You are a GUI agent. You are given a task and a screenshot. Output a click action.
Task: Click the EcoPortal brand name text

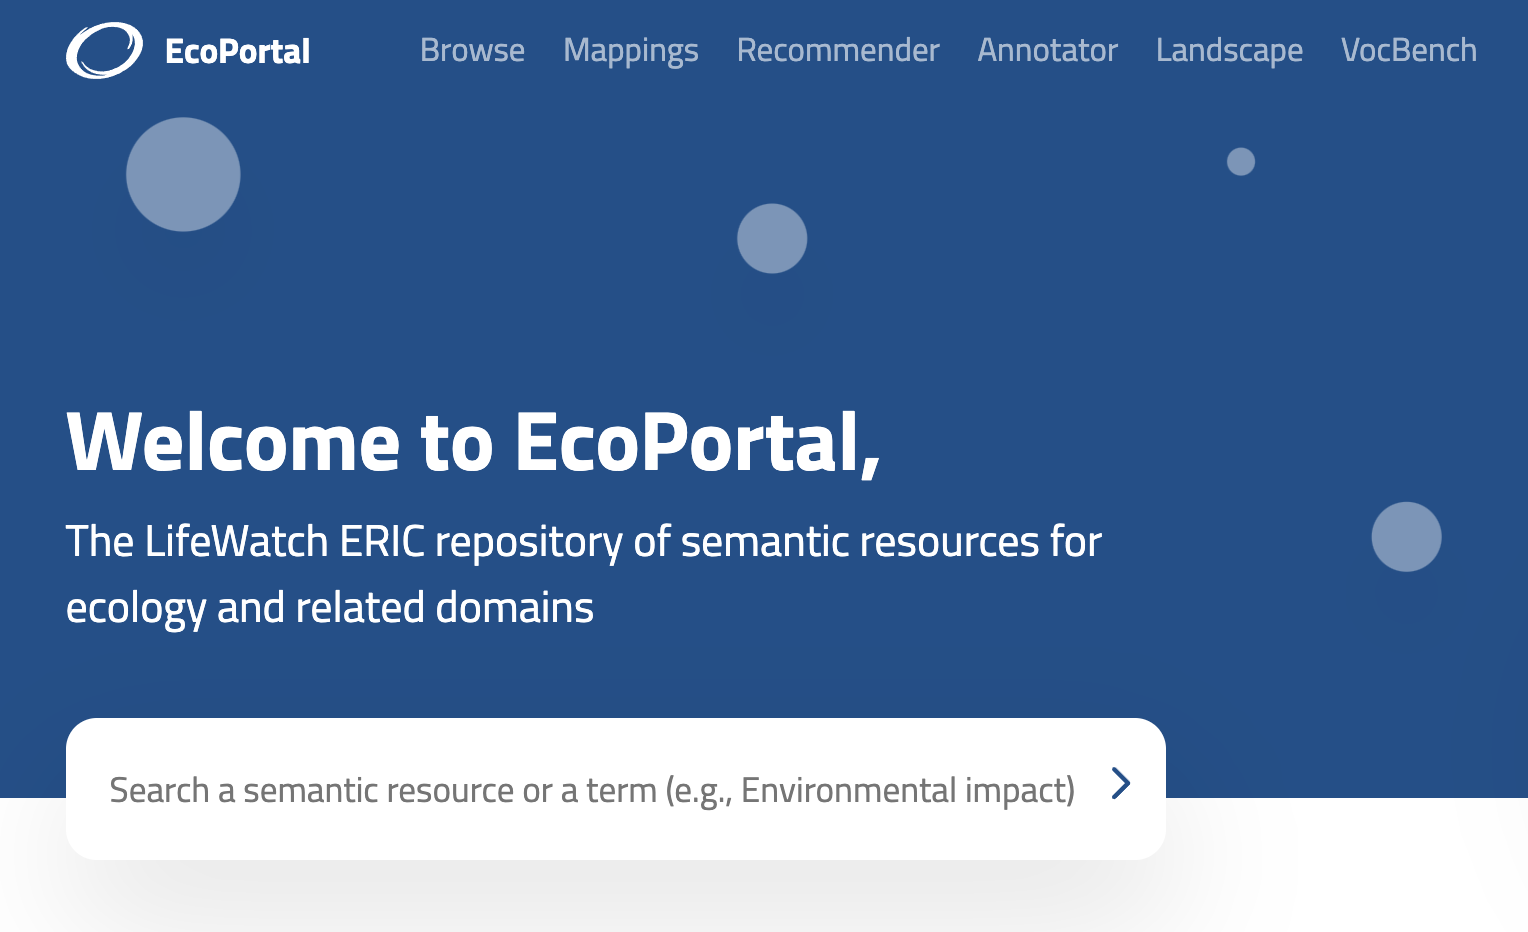click(237, 51)
